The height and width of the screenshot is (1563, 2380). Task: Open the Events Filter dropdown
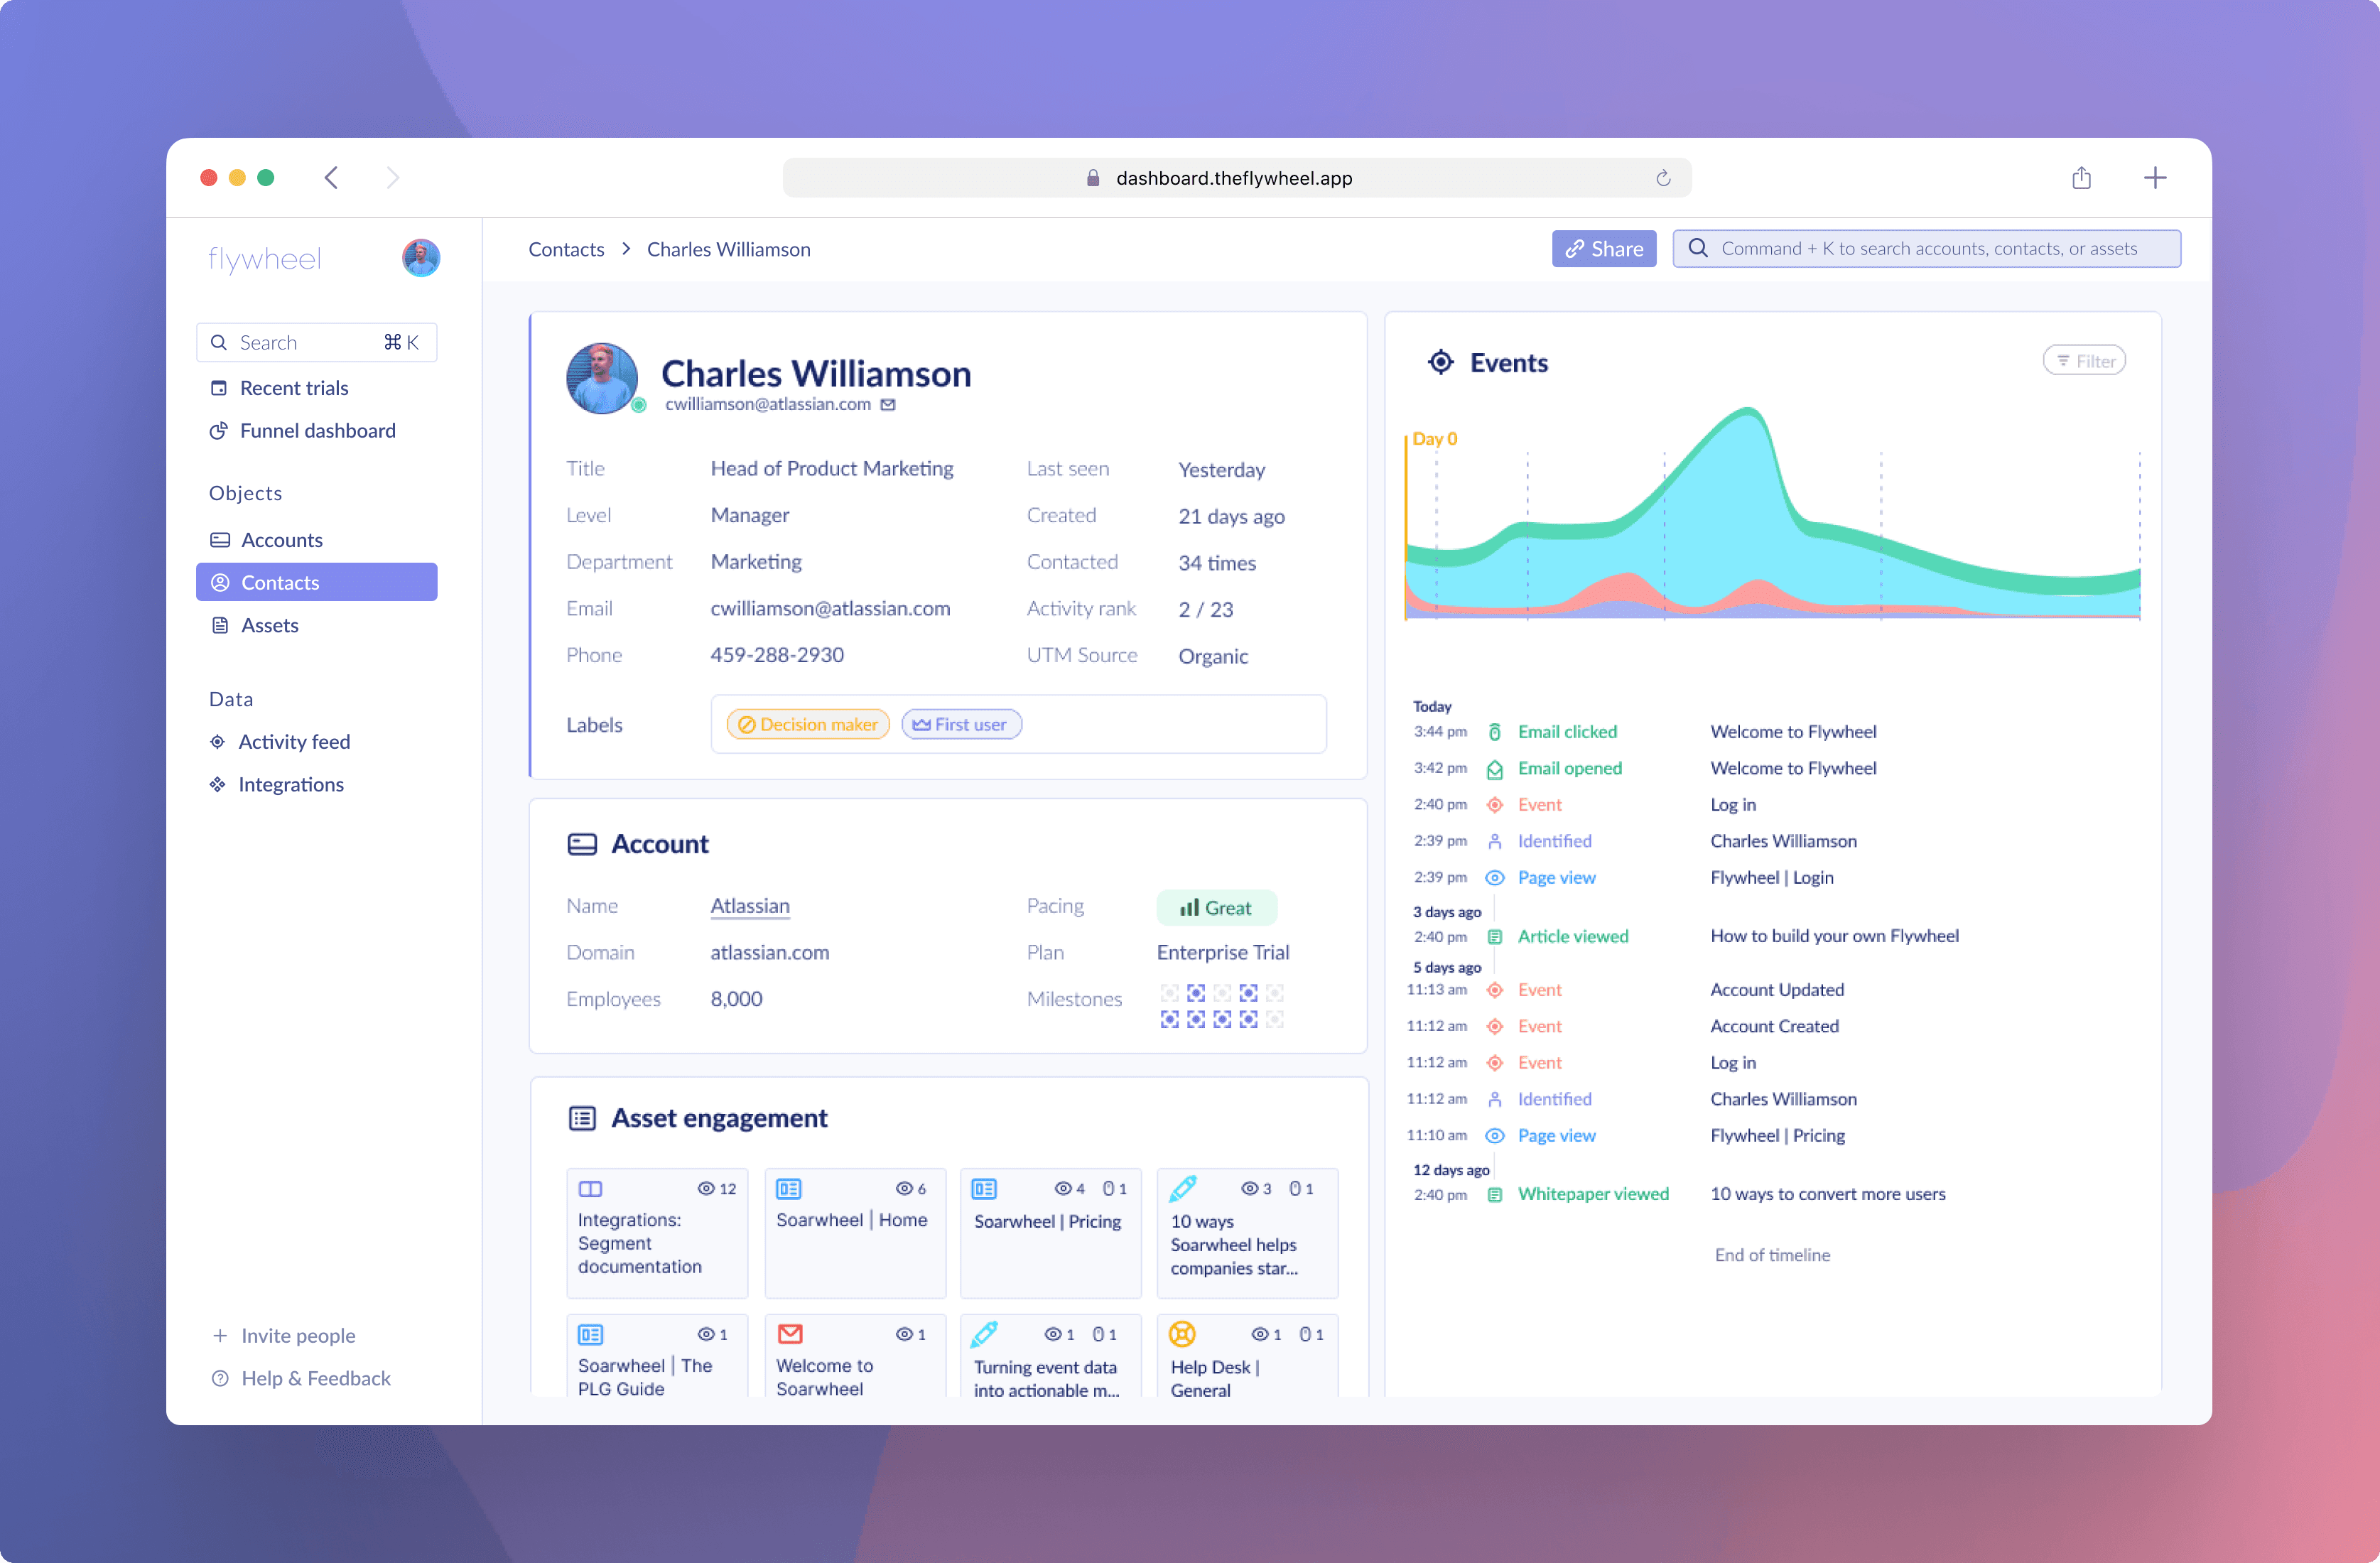click(2084, 361)
